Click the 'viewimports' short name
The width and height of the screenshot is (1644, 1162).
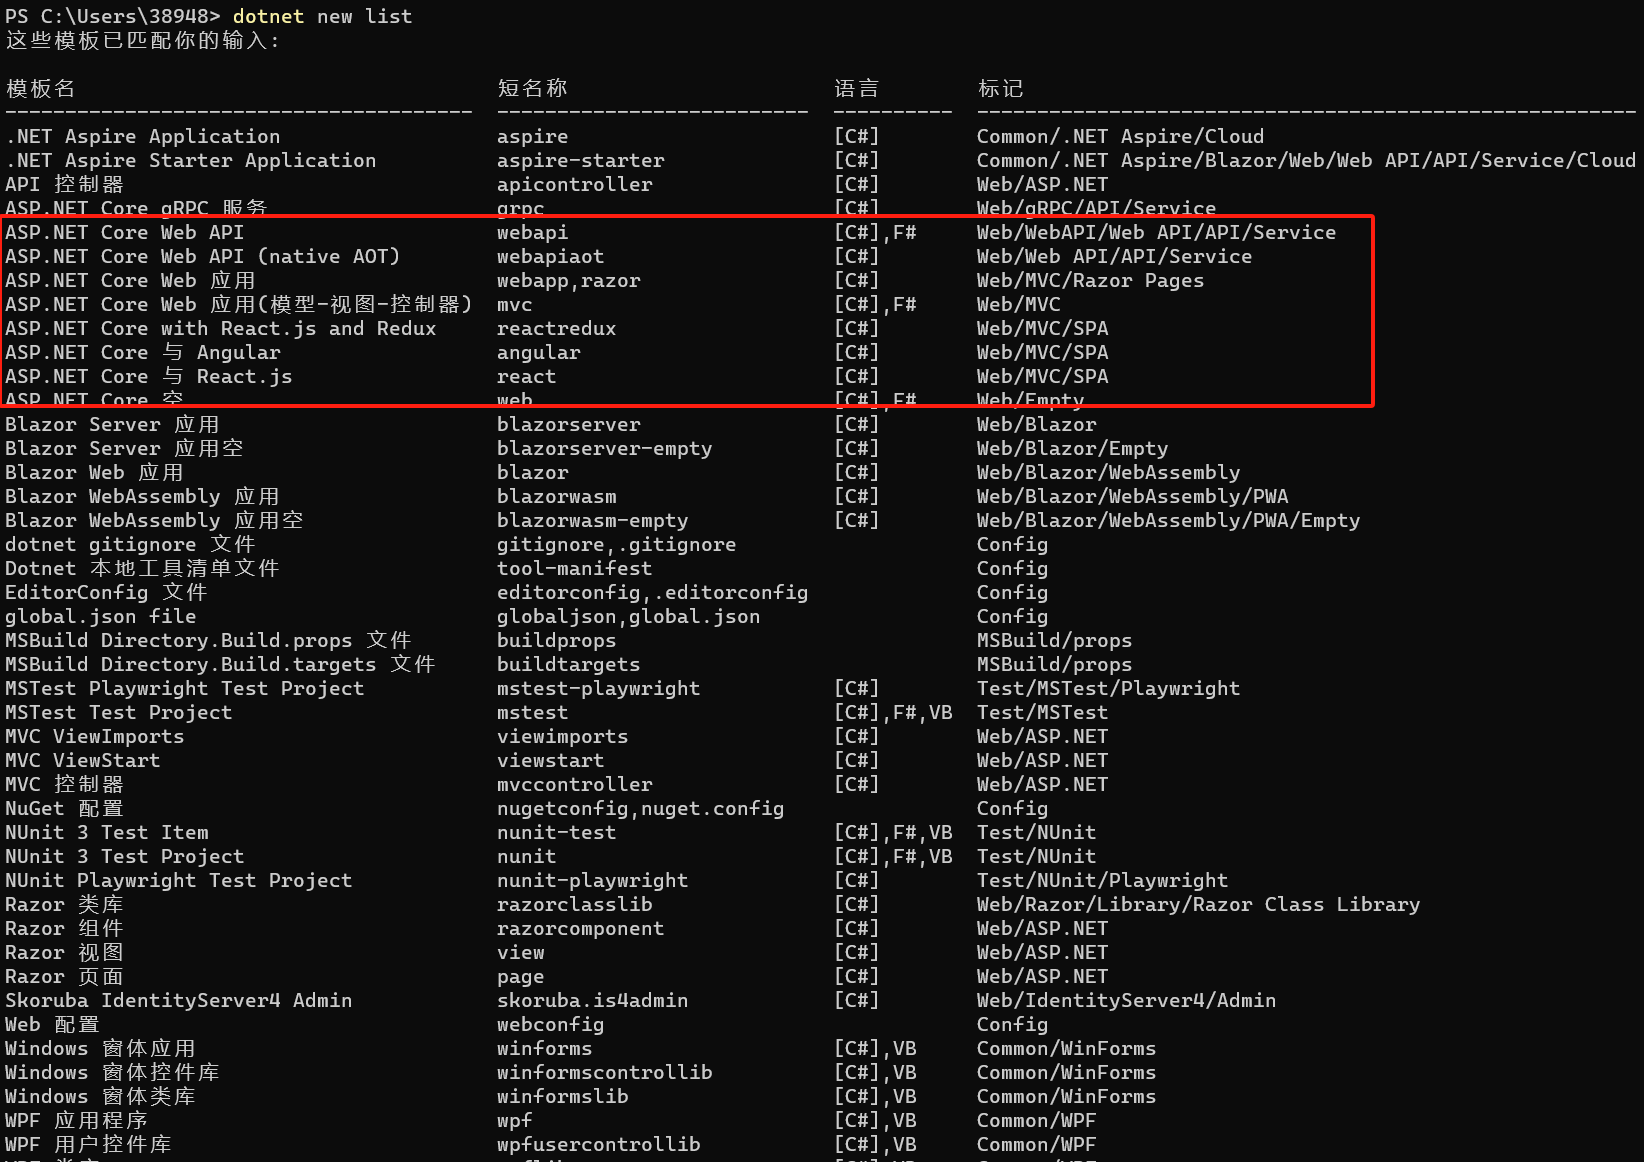point(563,736)
